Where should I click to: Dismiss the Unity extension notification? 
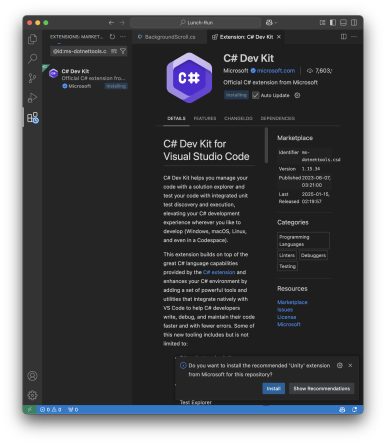tap(350, 365)
